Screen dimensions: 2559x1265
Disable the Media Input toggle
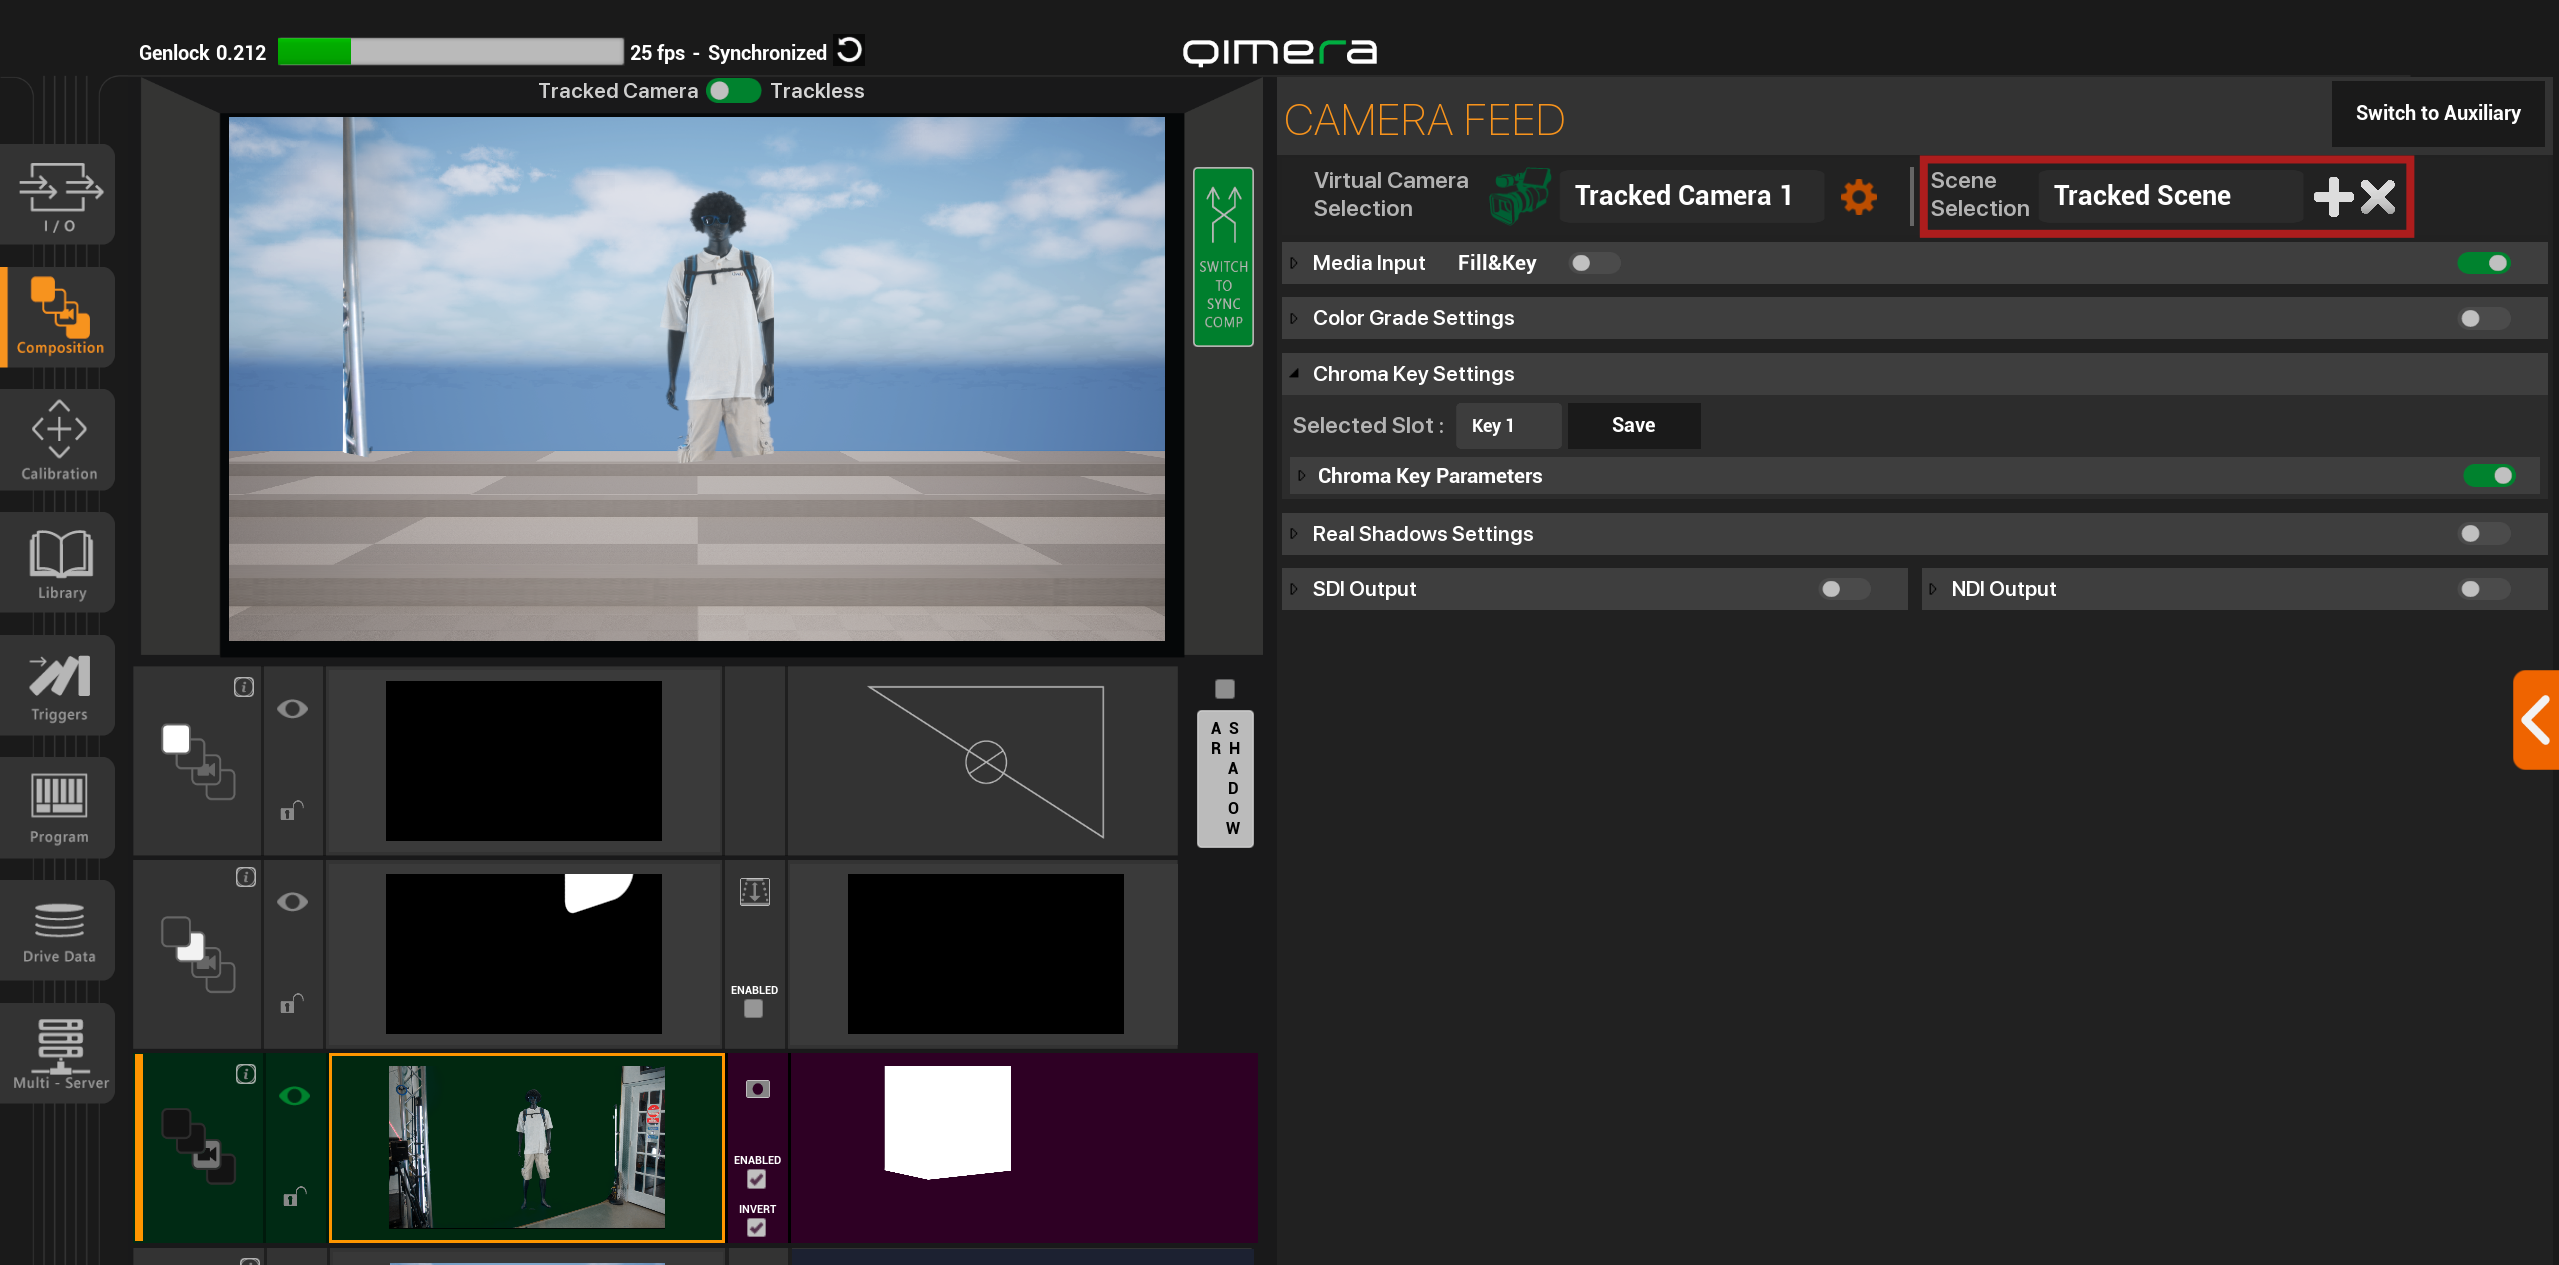pyautogui.click(x=2484, y=263)
